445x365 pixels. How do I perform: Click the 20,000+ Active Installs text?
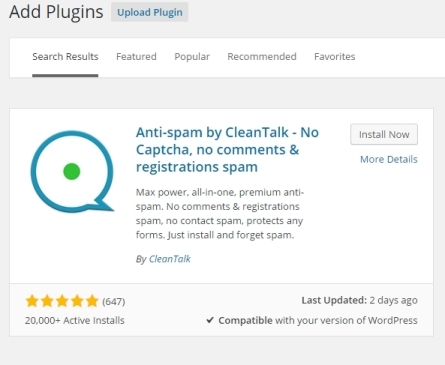75,320
